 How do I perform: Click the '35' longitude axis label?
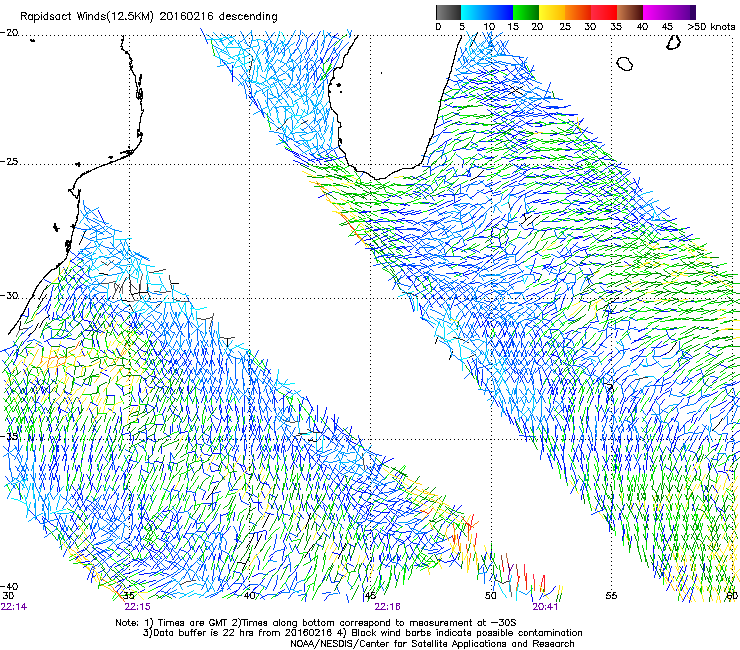(x=129, y=596)
